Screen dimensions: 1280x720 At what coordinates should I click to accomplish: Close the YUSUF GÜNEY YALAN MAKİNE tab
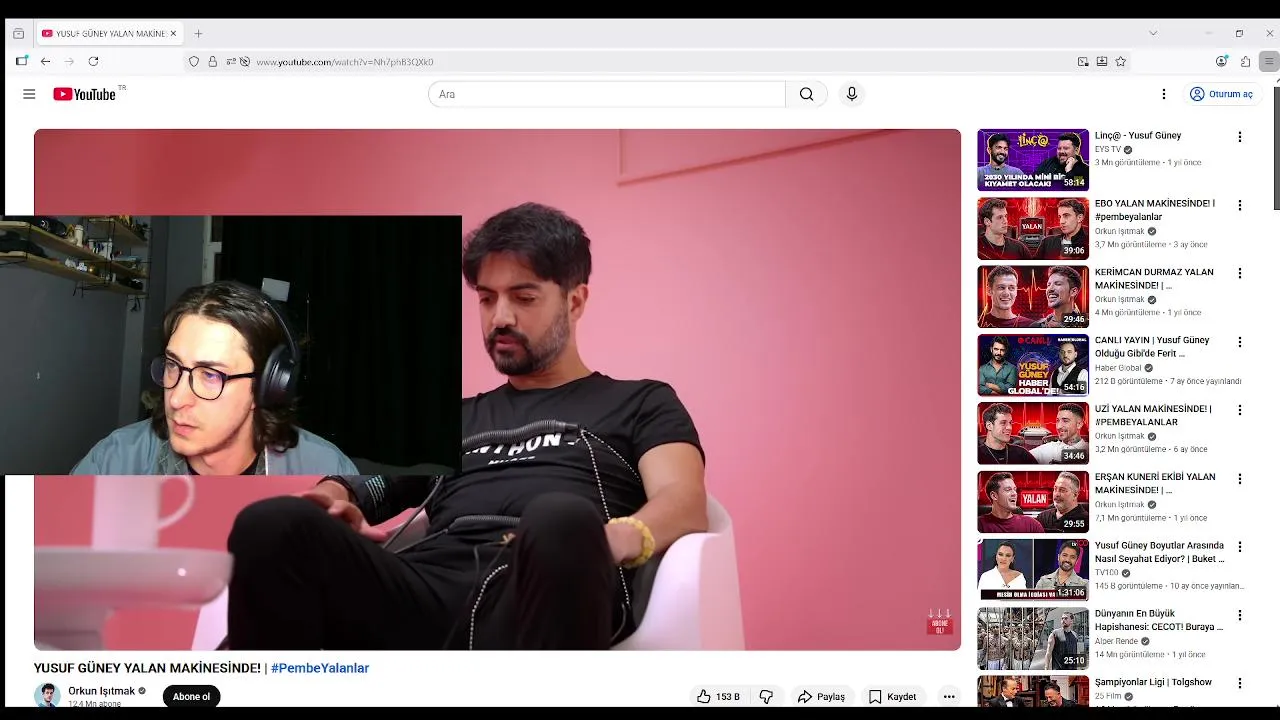click(173, 33)
